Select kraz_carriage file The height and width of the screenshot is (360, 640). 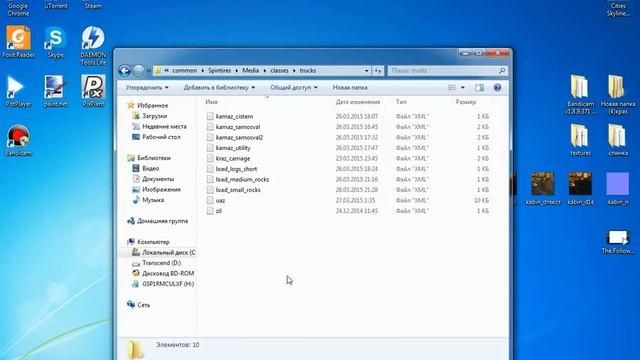coord(233,158)
